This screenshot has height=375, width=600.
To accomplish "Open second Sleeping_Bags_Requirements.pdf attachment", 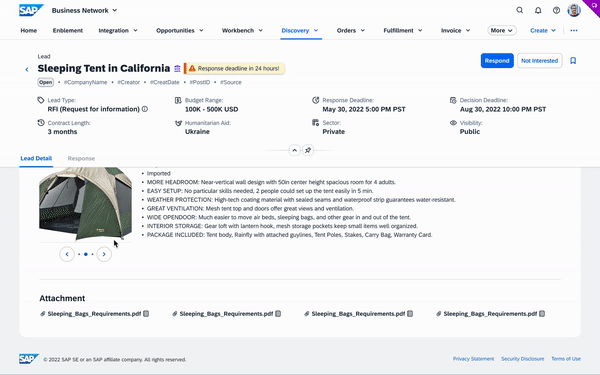I will click(226, 314).
